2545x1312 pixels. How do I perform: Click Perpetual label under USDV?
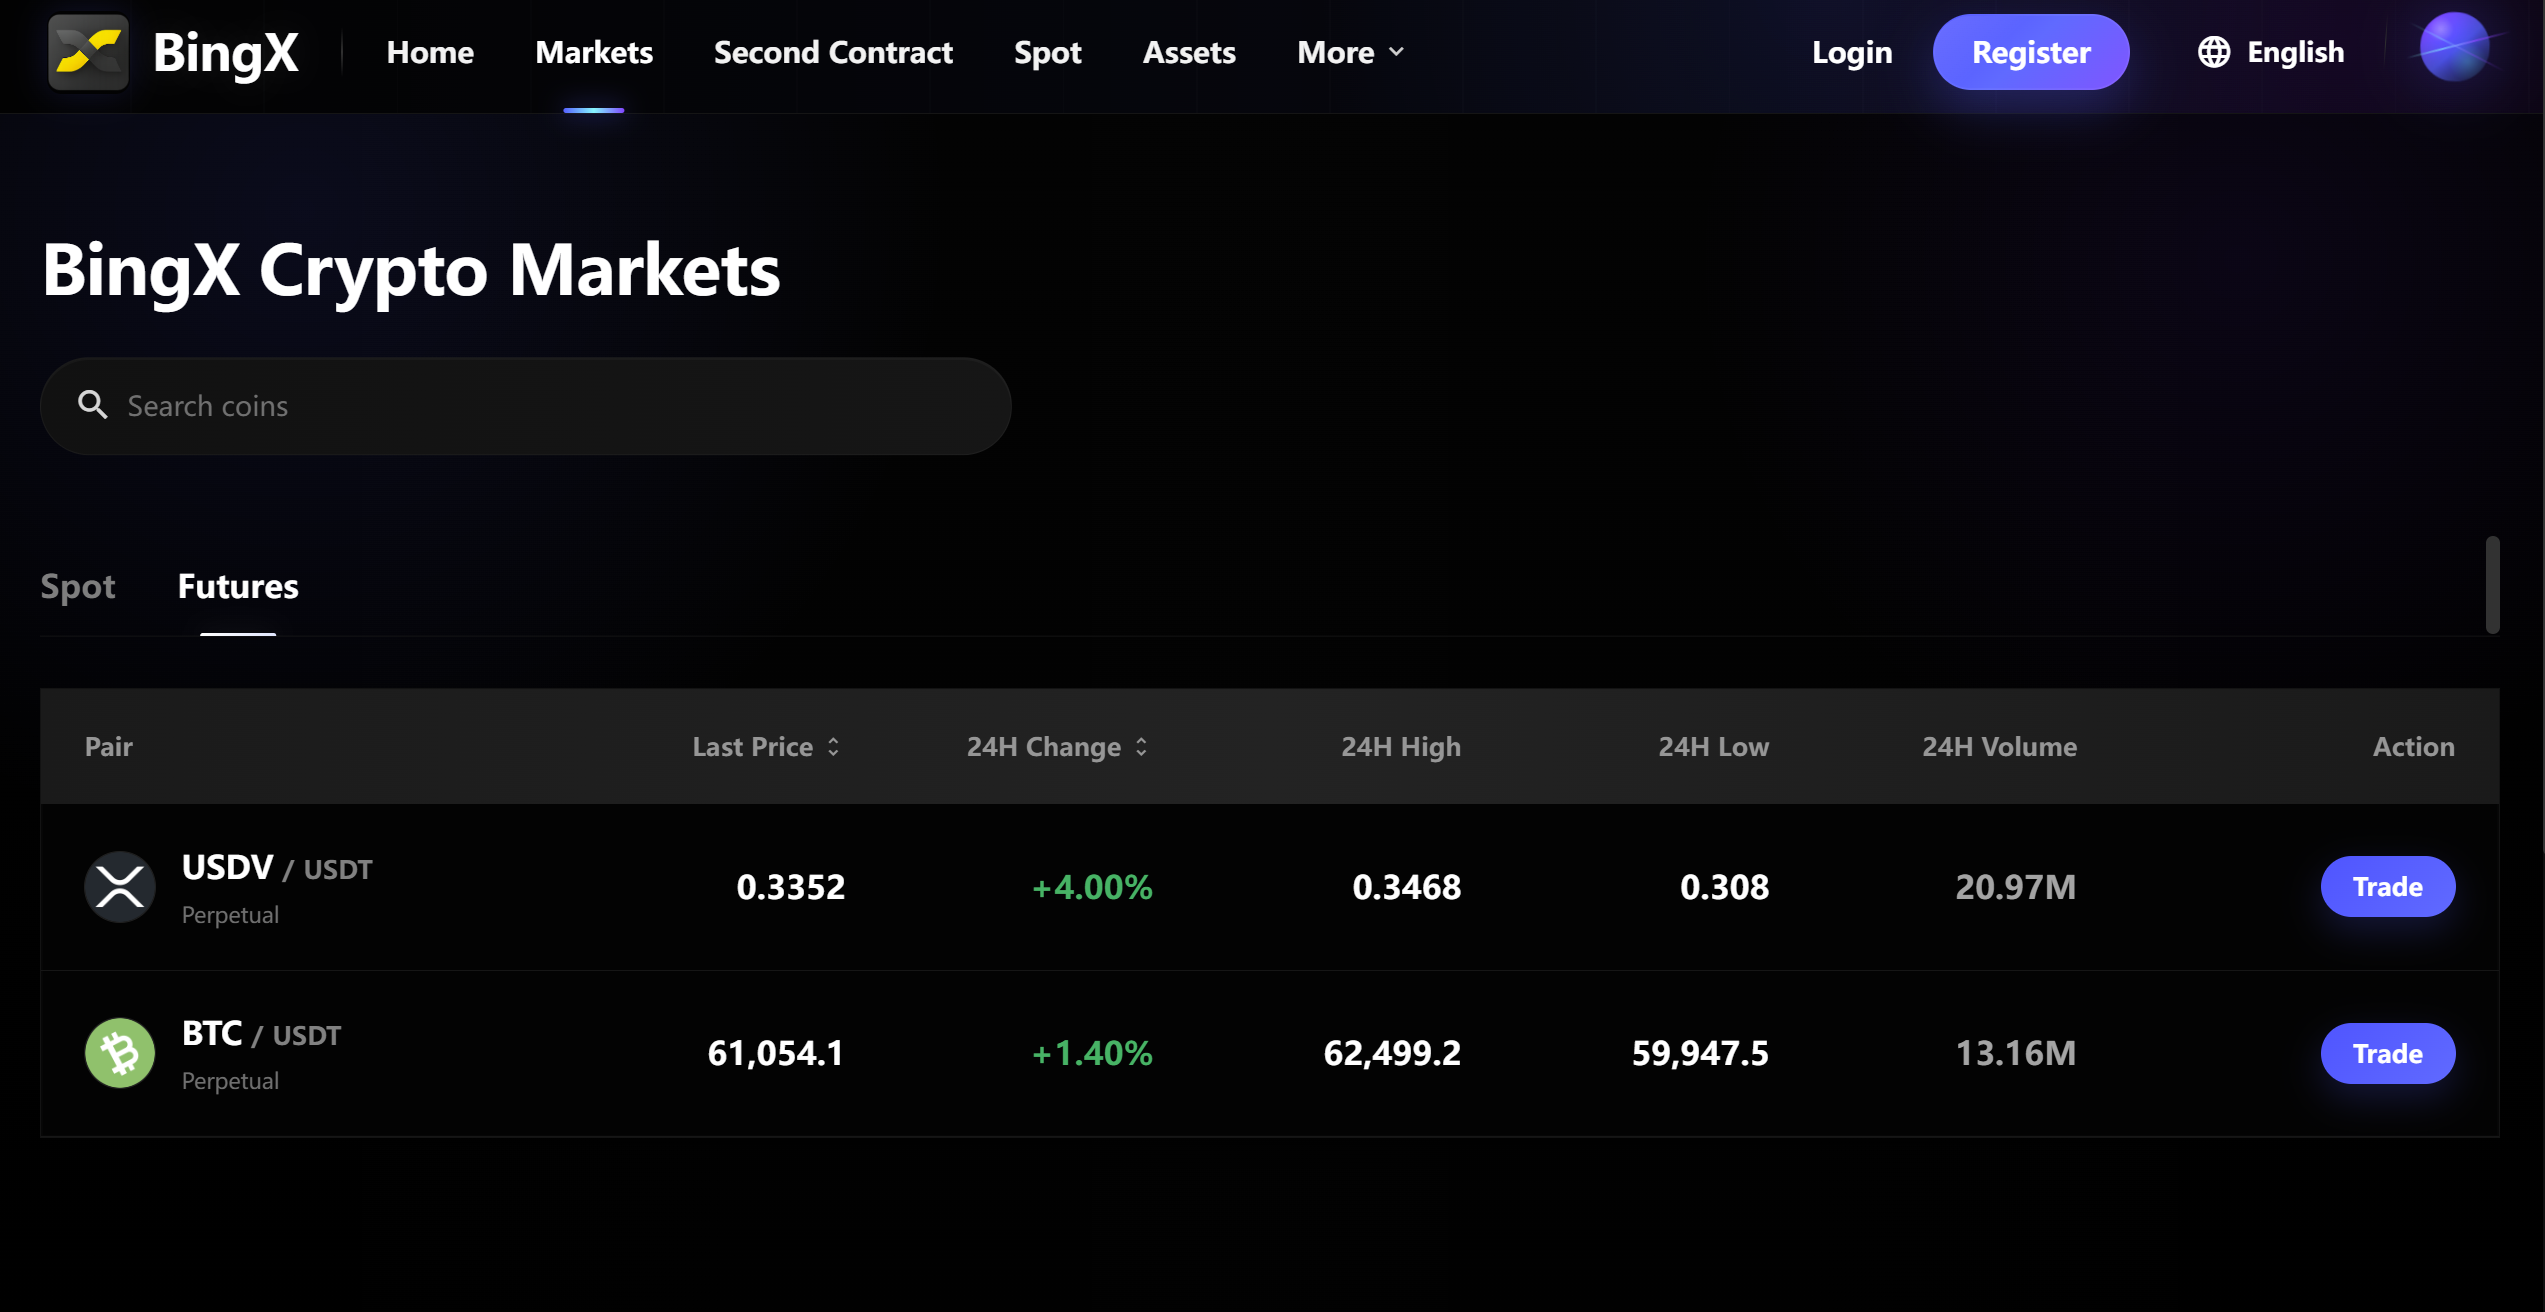230,915
